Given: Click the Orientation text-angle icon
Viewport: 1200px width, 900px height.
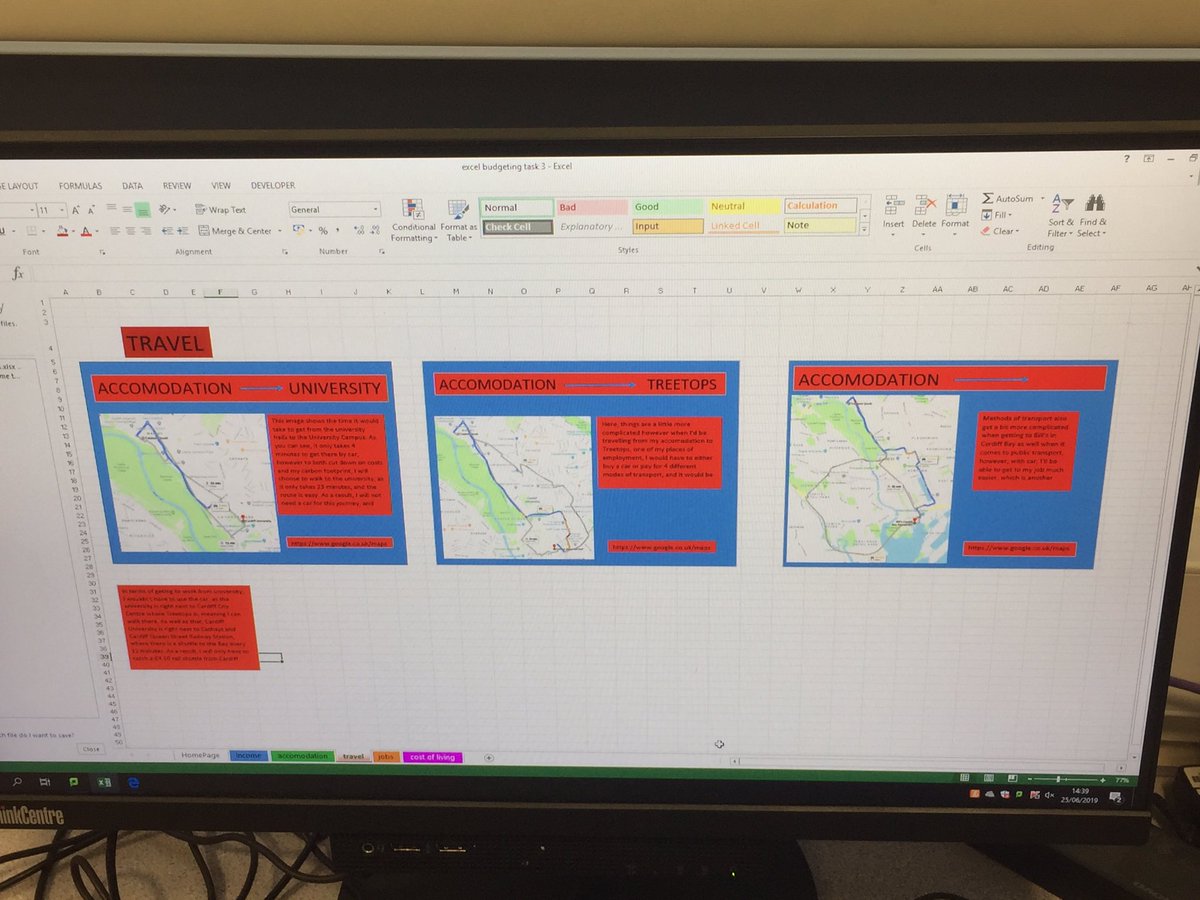Looking at the screenshot, I should [x=164, y=210].
